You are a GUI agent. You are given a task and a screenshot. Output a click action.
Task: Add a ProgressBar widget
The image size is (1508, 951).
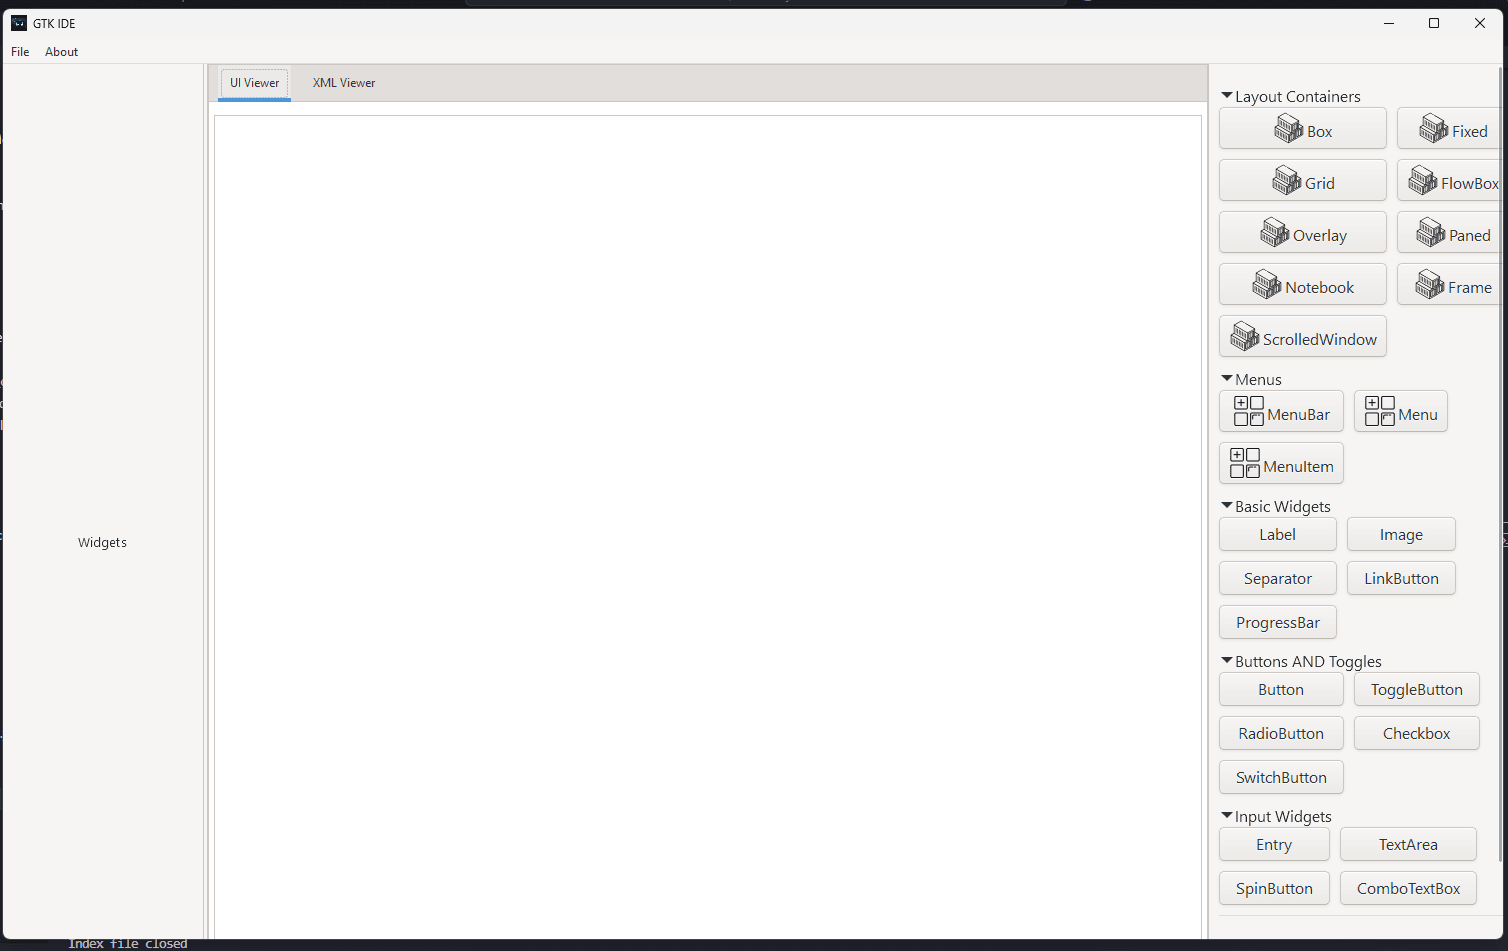[1277, 622]
